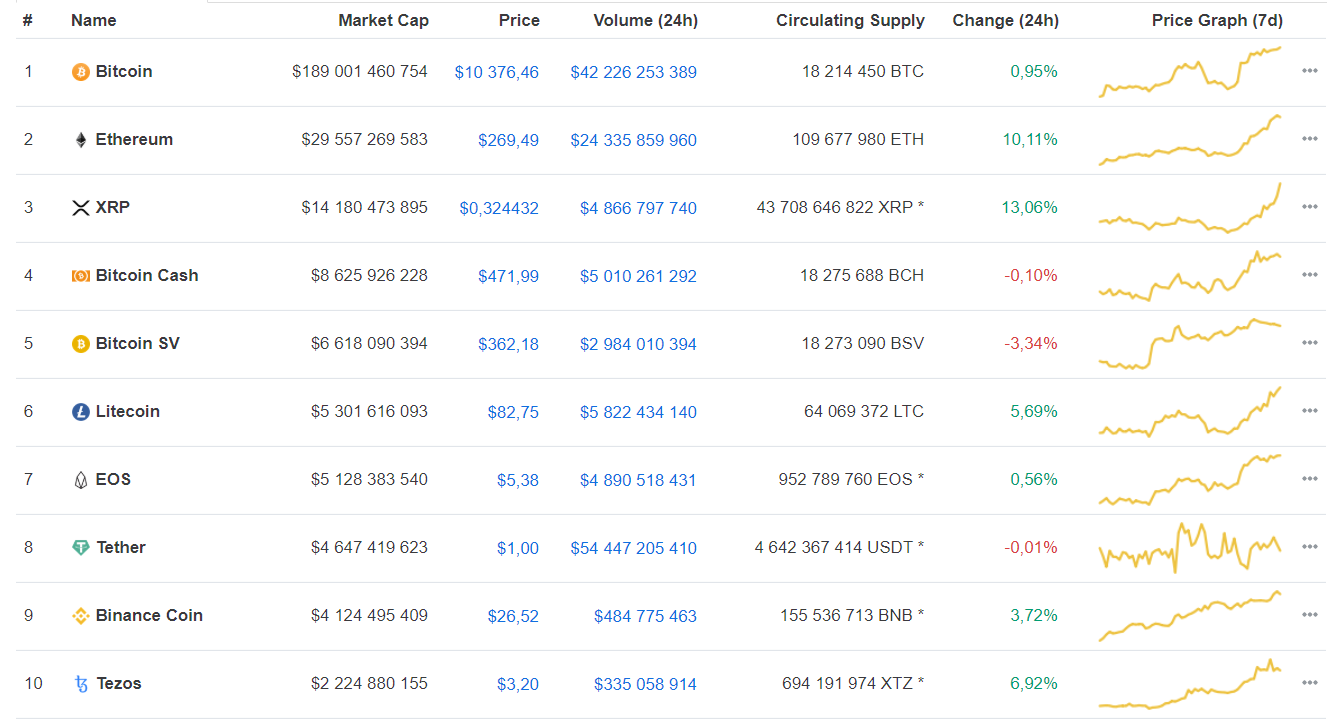Viewport: 1343px width, 725px height.
Task: Click Bitcoin SV 24h change -3,34%
Action: [1031, 344]
